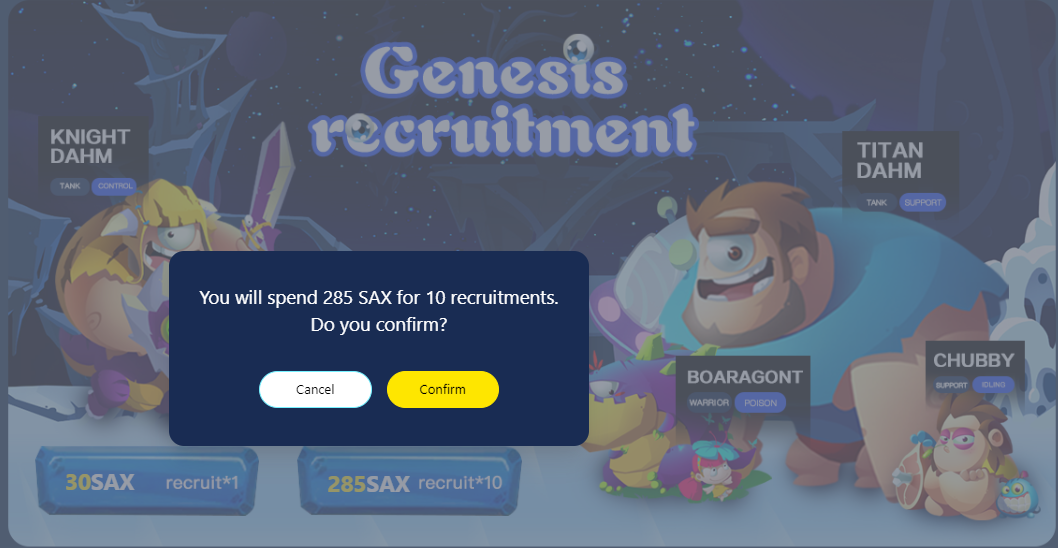Click the small blue monster mascot

[1016, 496]
